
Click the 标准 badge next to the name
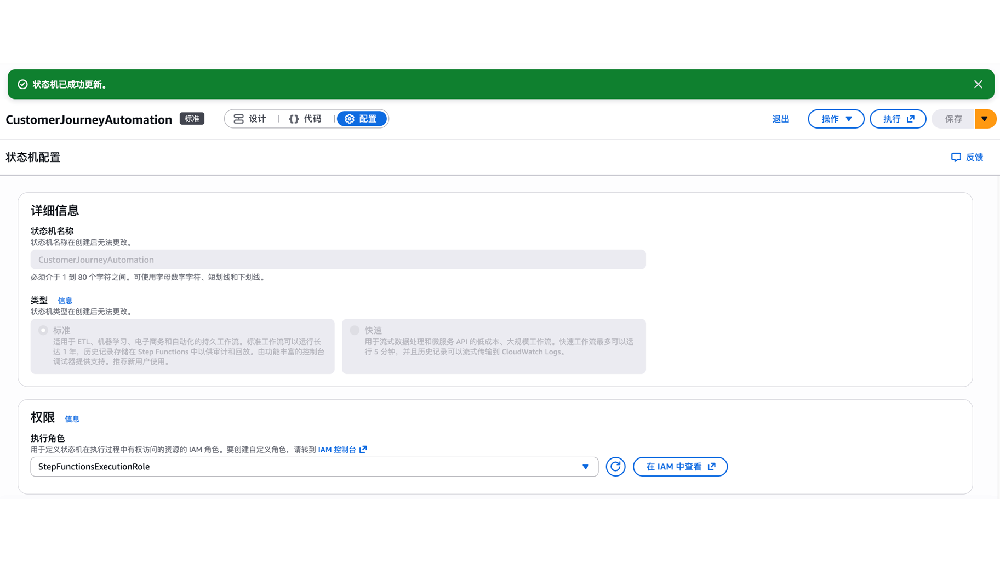point(192,119)
